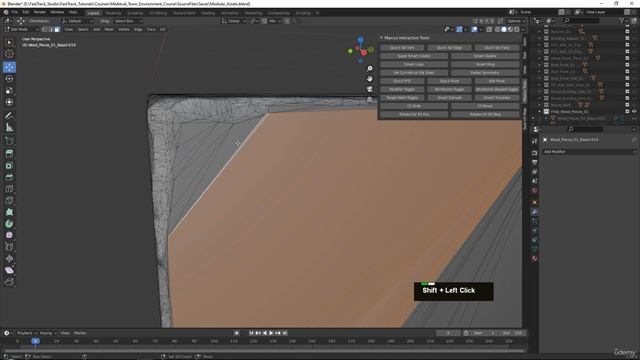Viewport: 640px width, 360px height.
Task: Click the timeline current frame playhead
Action: tap(36, 341)
